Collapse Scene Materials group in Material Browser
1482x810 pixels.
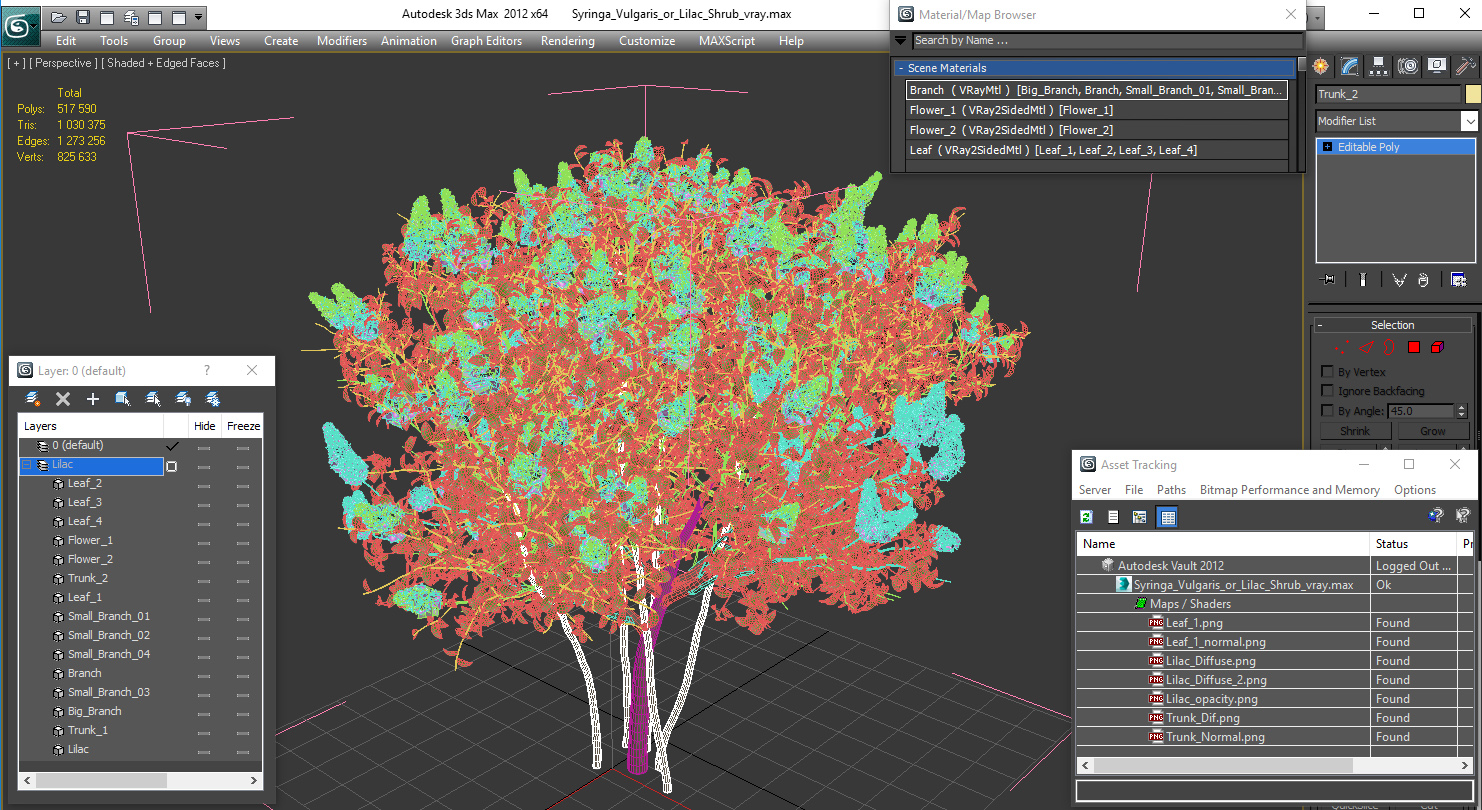click(x=901, y=68)
